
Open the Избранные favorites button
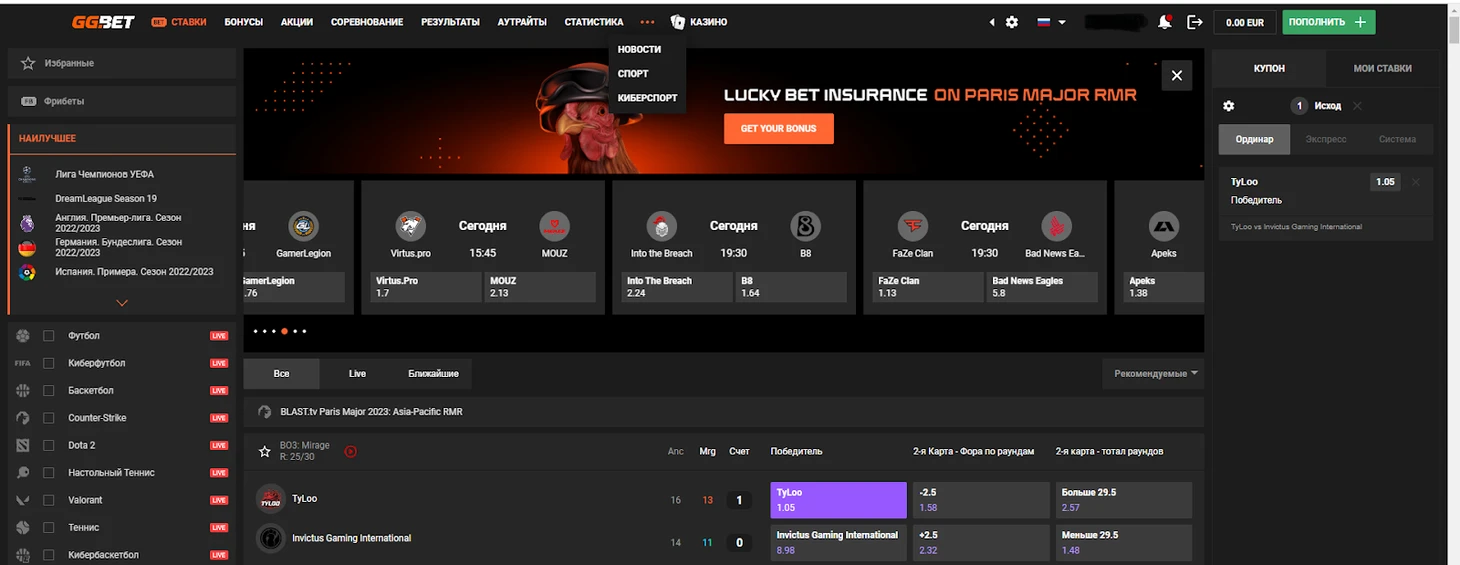coord(122,63)
